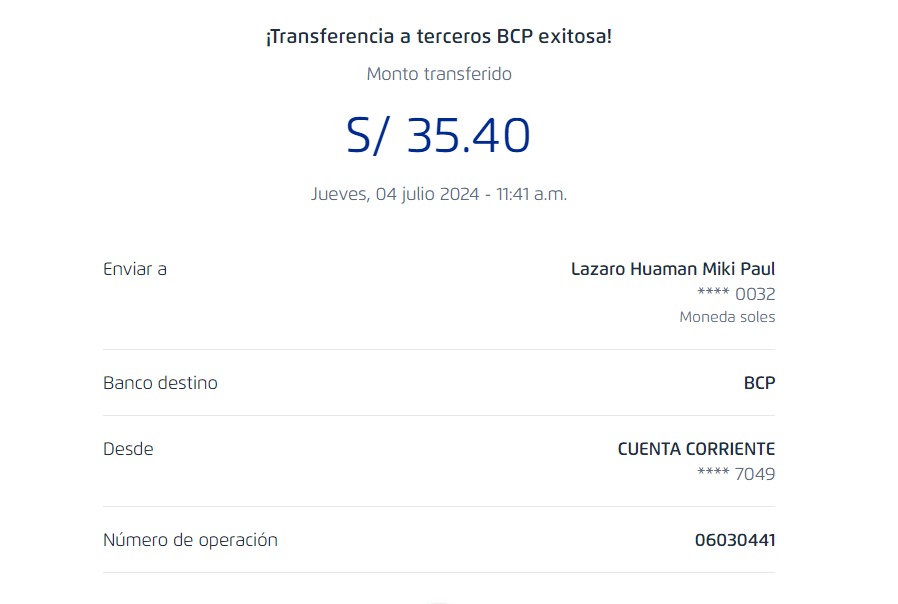Click the CUENTA CORRIENTE source account

(696, 449)
